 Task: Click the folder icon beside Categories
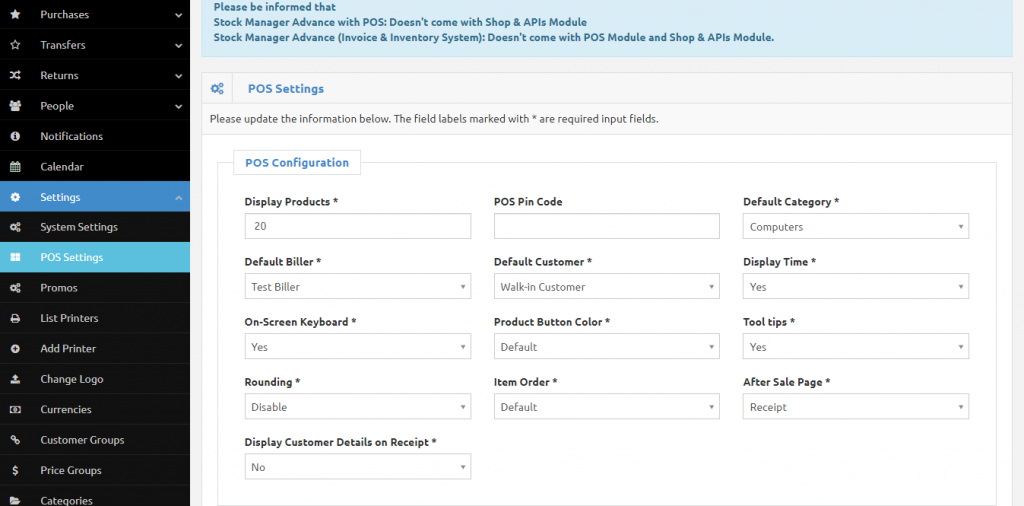point(15,500)
